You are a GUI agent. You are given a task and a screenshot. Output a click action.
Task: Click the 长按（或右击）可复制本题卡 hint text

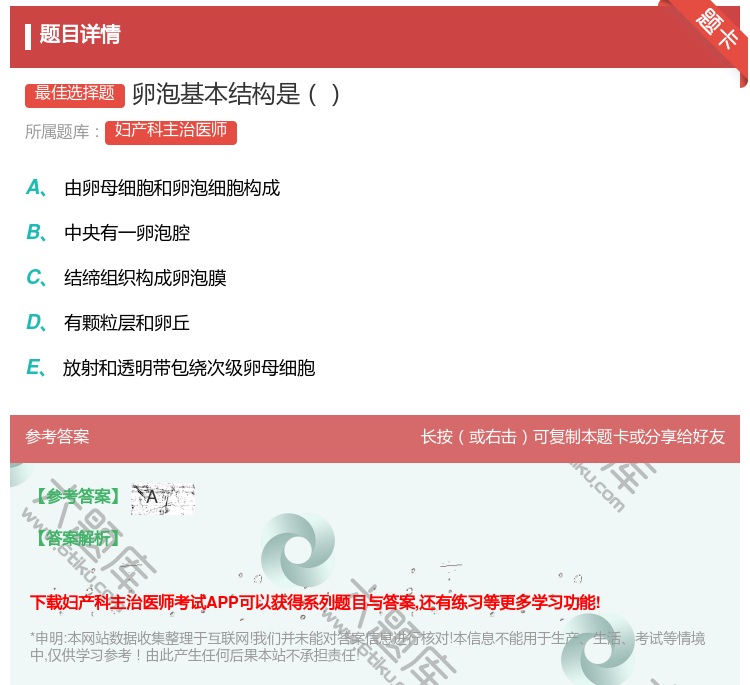[x=573, y=436]
